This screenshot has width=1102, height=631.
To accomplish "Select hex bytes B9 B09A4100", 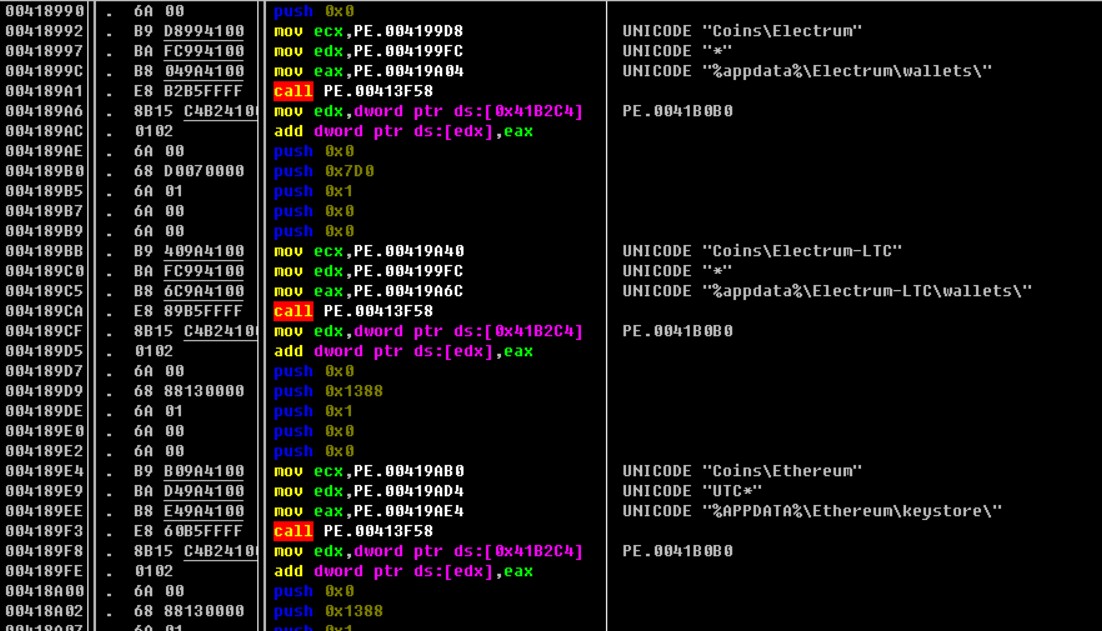I will 189,471.
